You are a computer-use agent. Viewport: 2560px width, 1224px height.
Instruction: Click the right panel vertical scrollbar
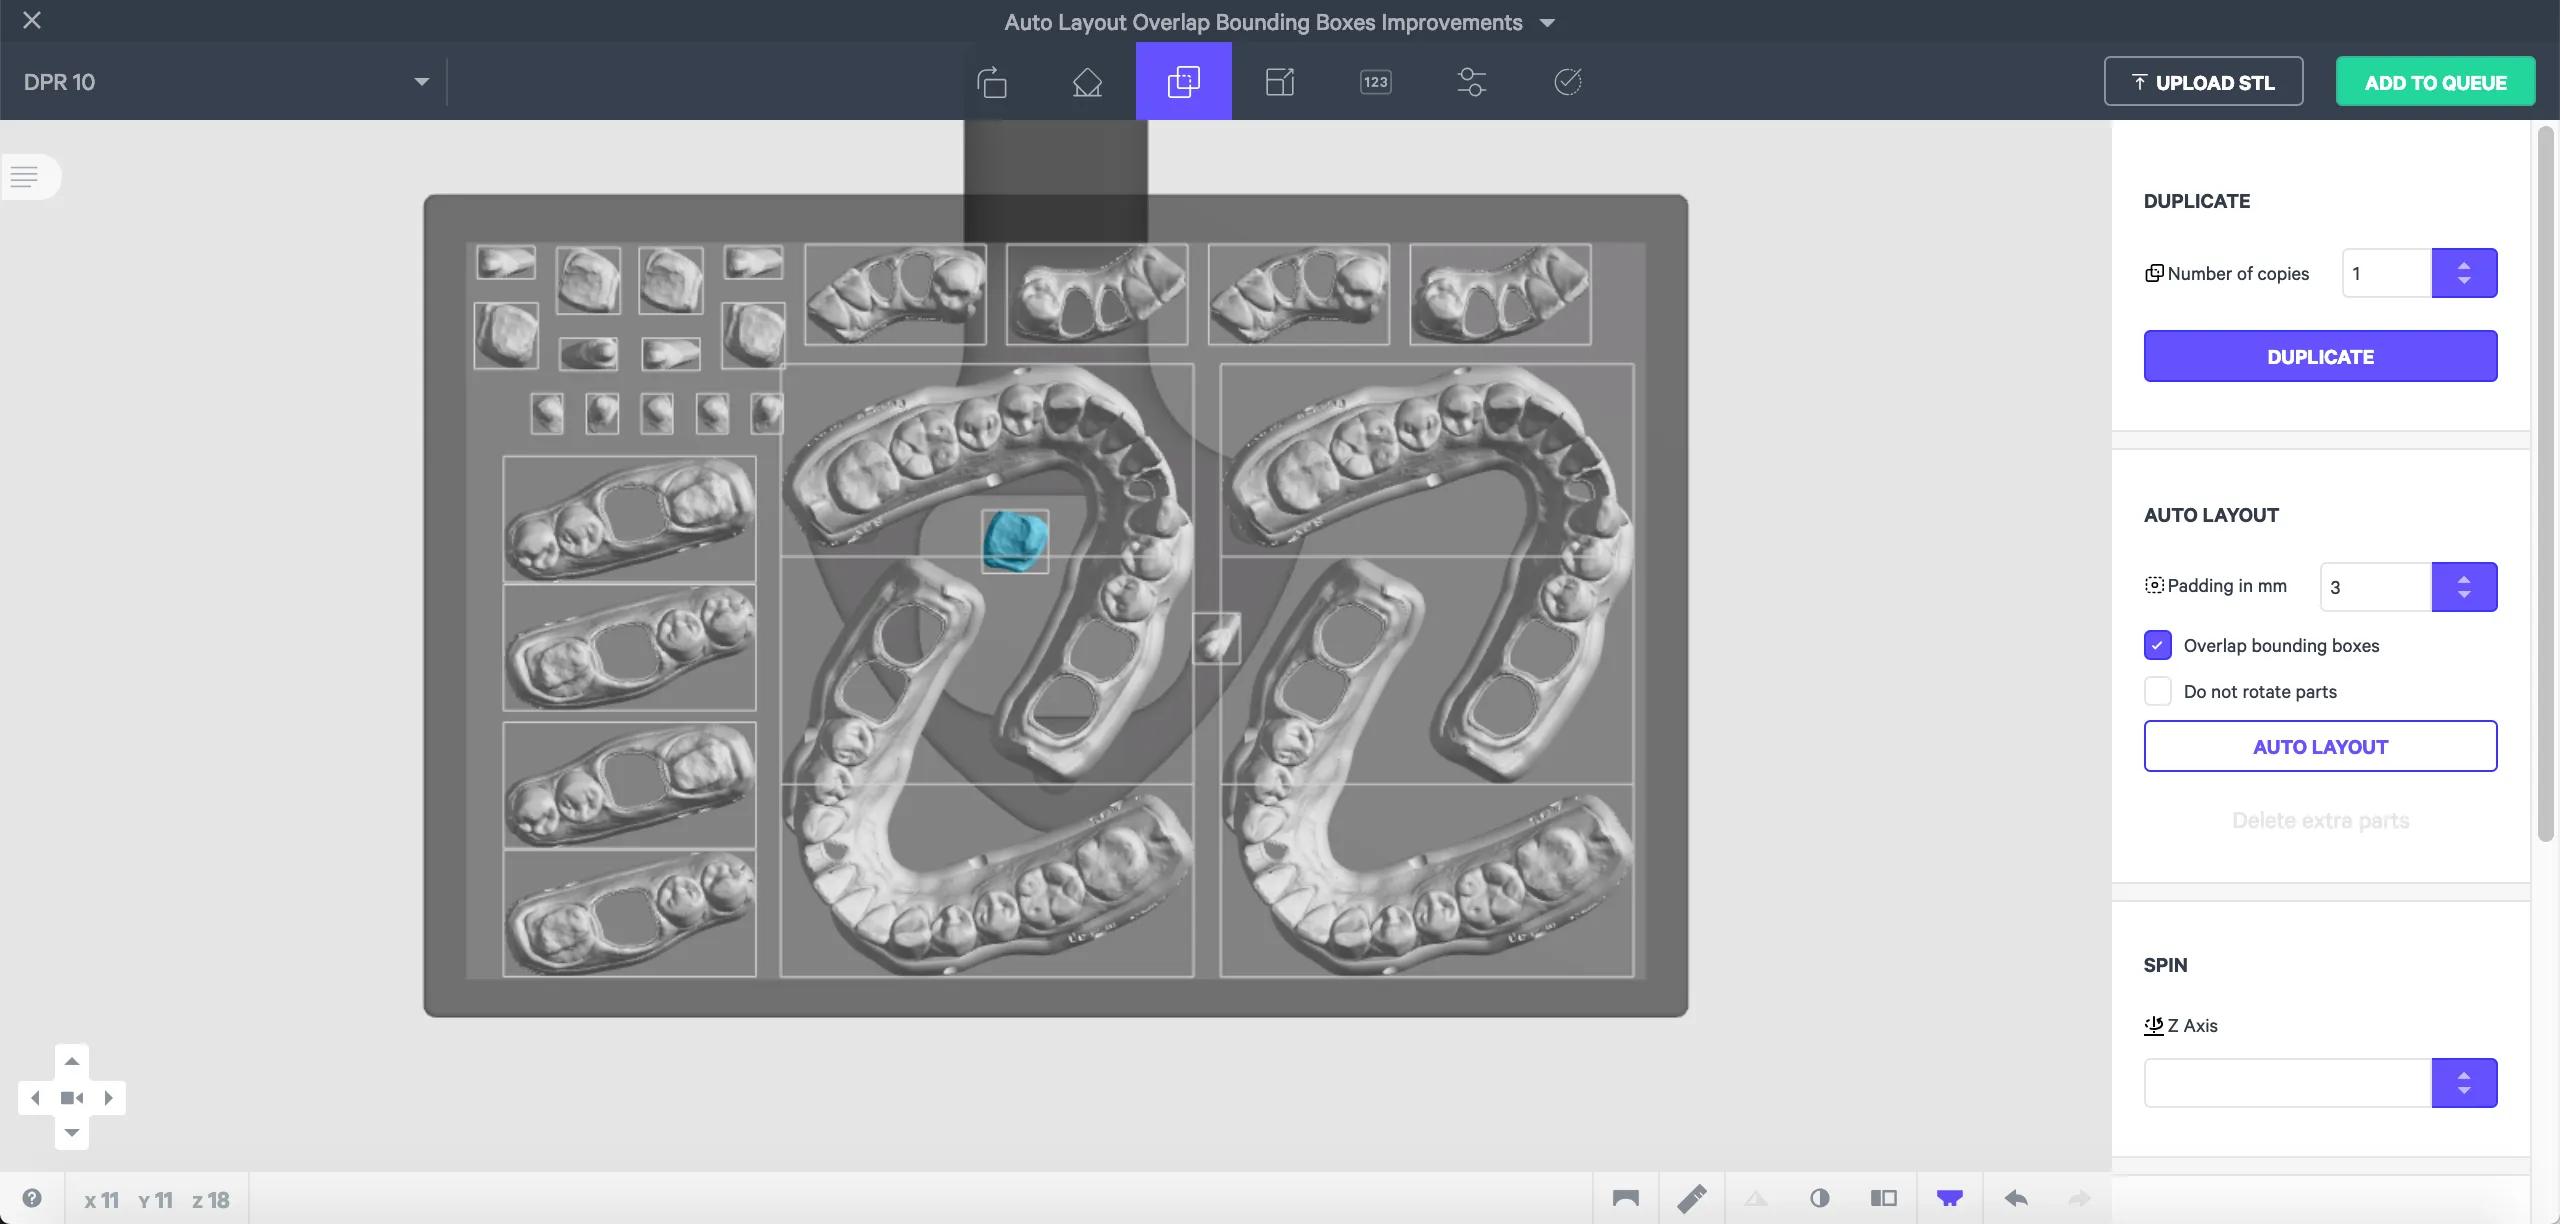pyautogui.click(x=2546, y=482)
